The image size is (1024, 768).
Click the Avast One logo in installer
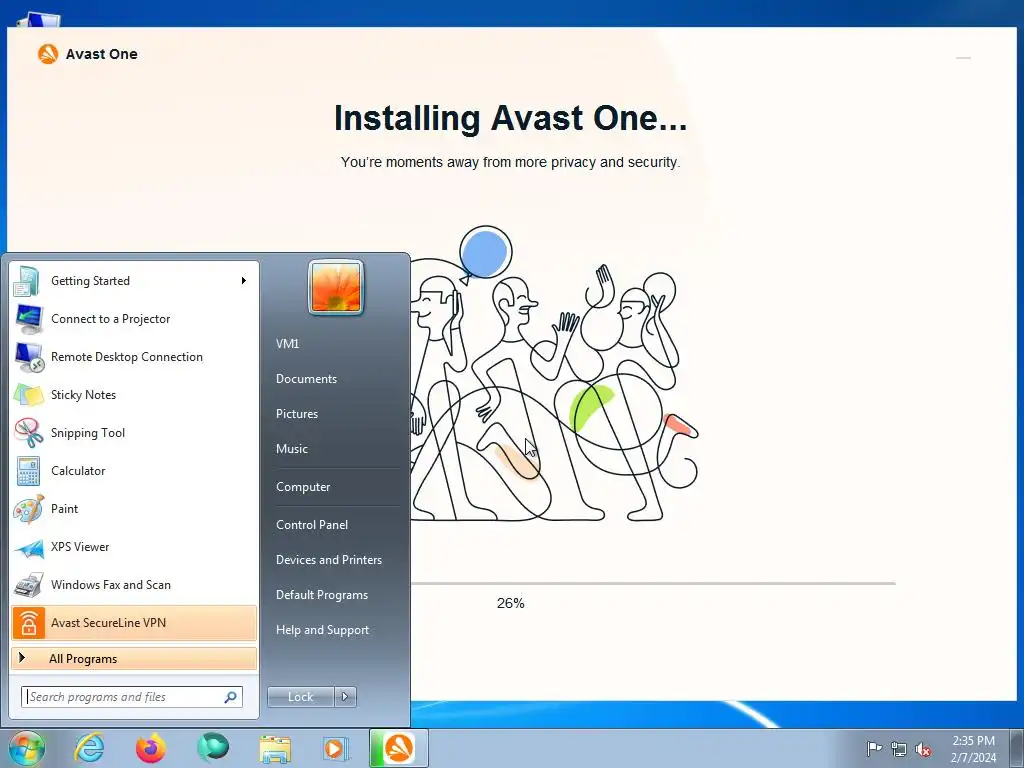[48, 54]
